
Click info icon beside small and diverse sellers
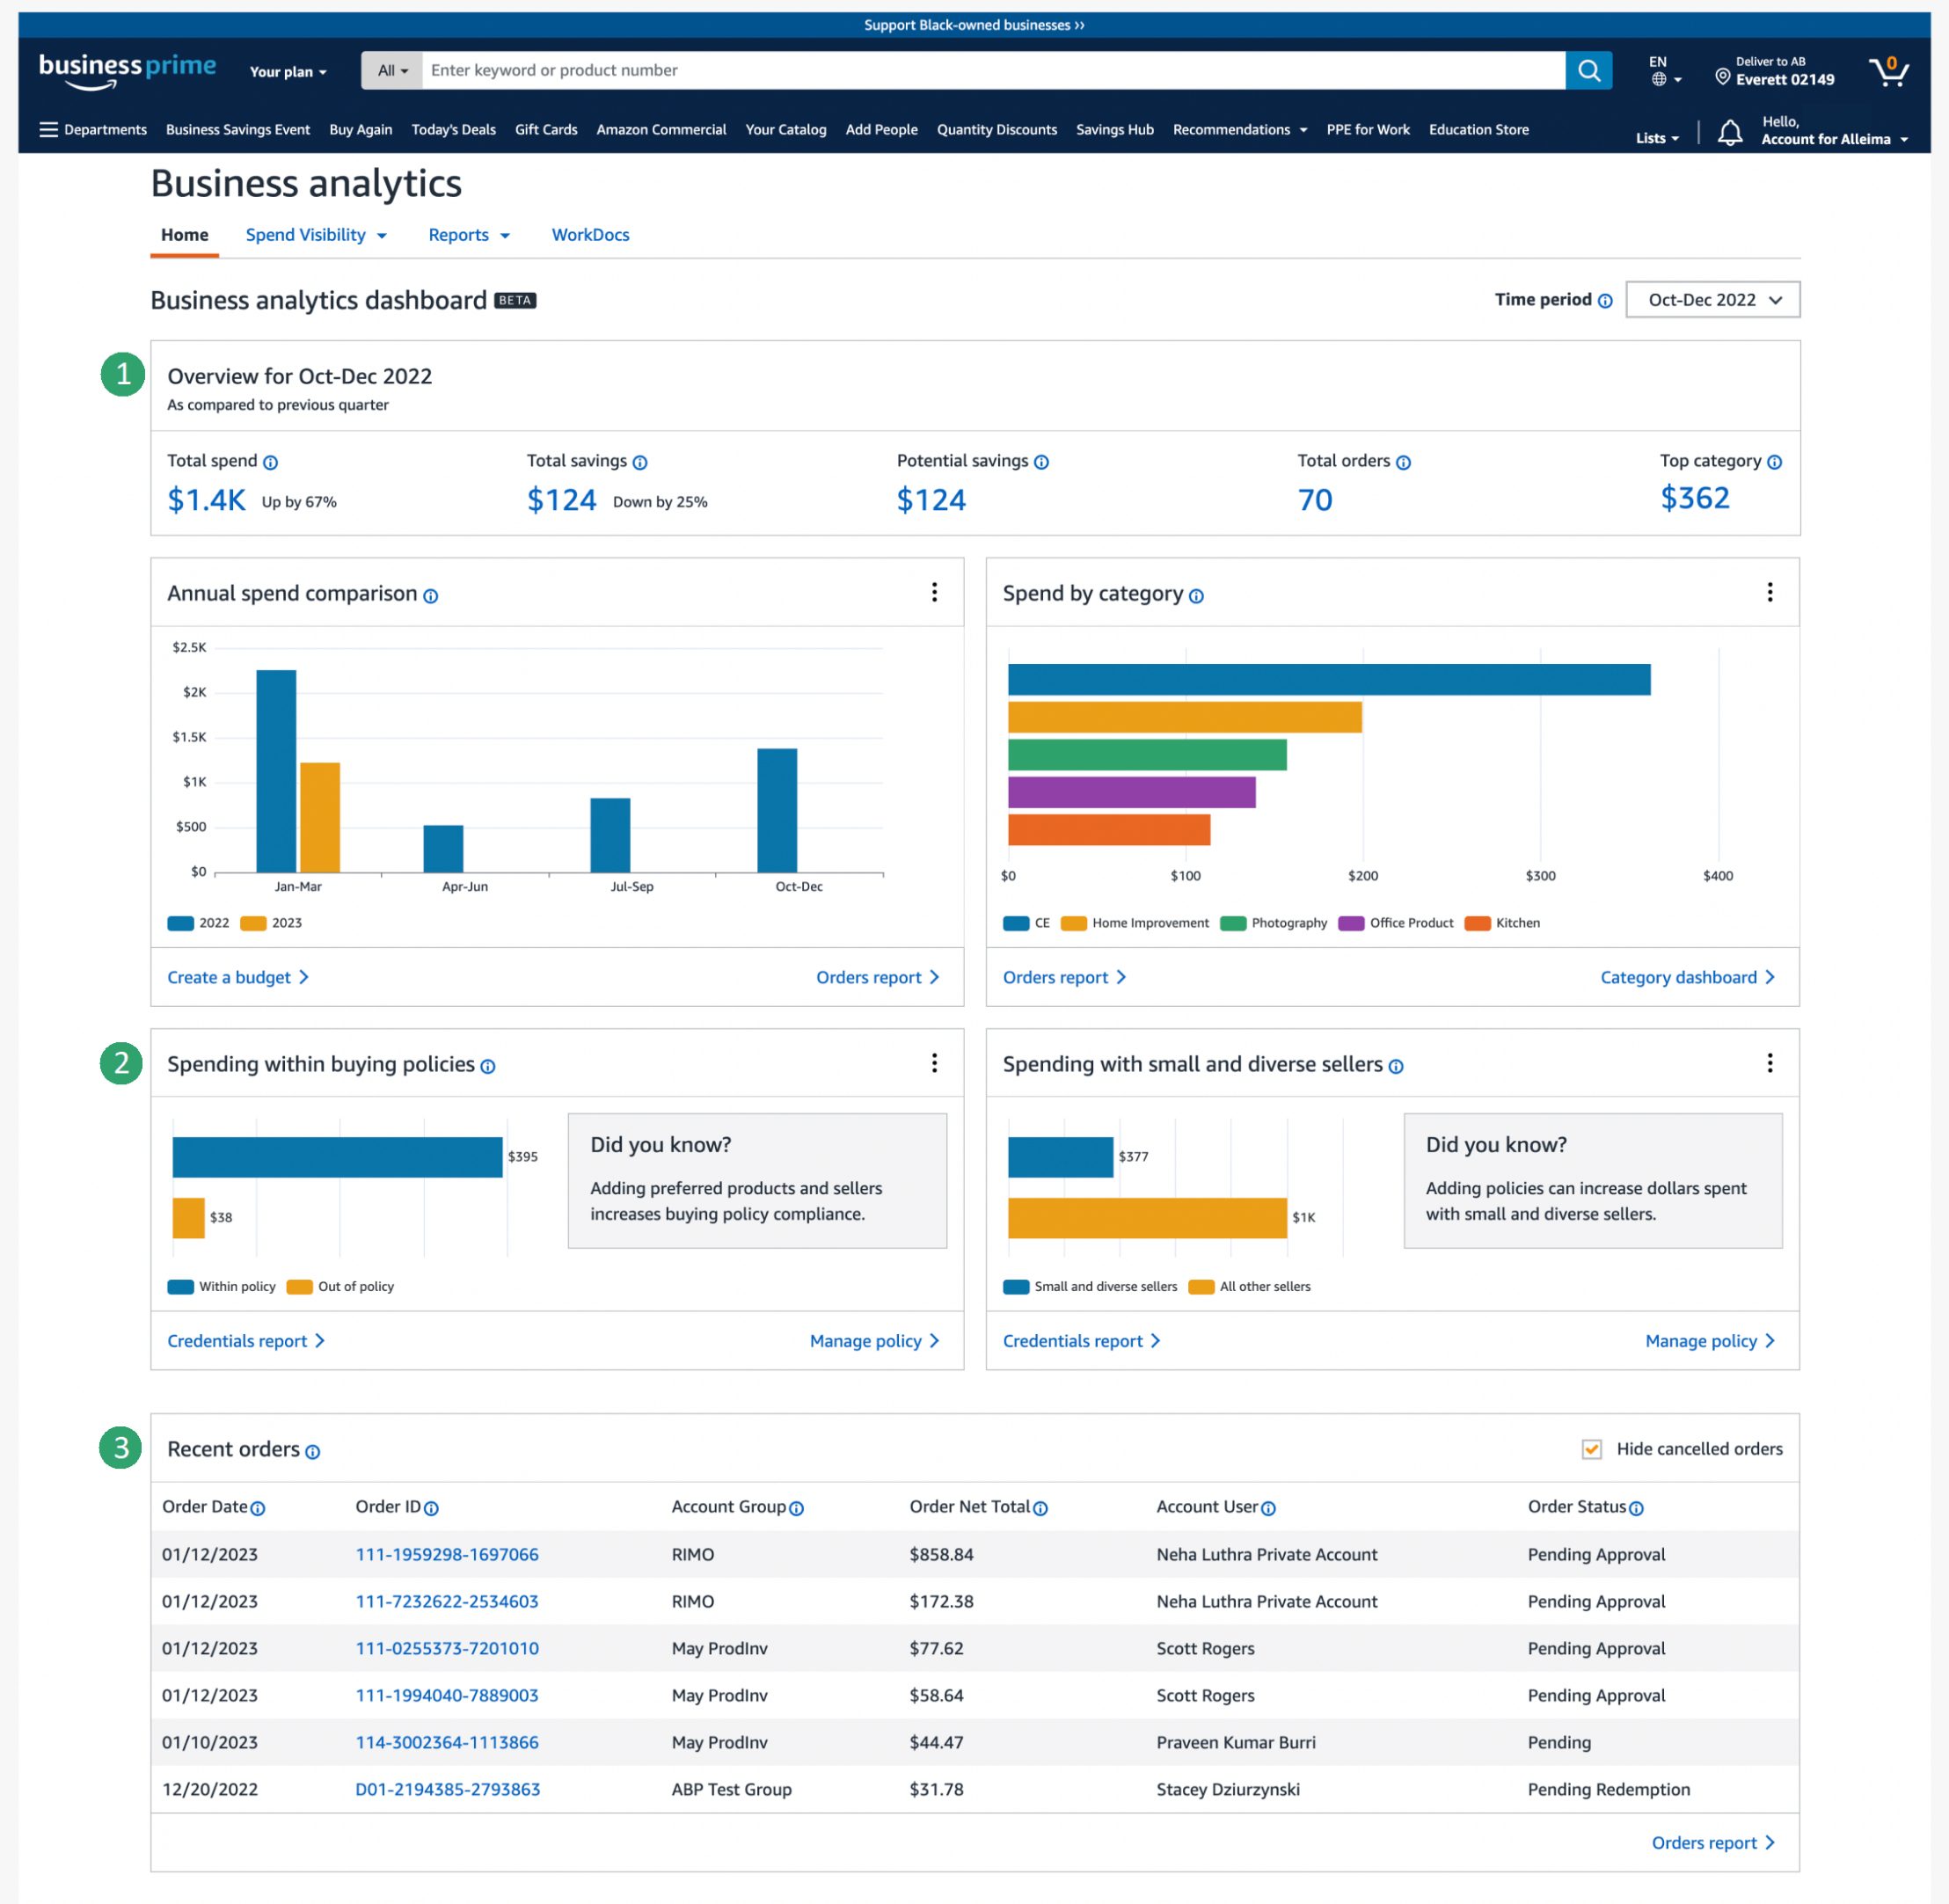(1396, 1067)
